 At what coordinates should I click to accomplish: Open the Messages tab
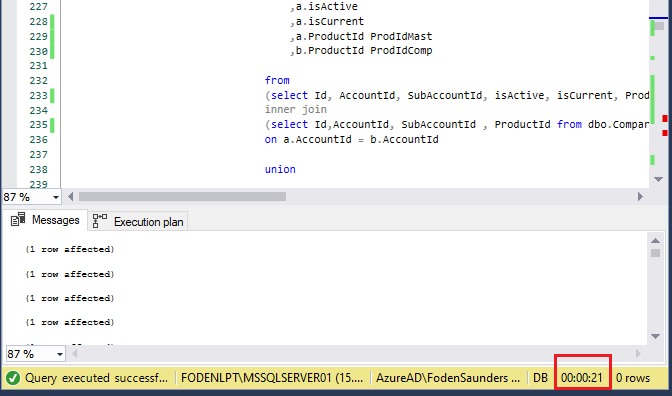45,220
